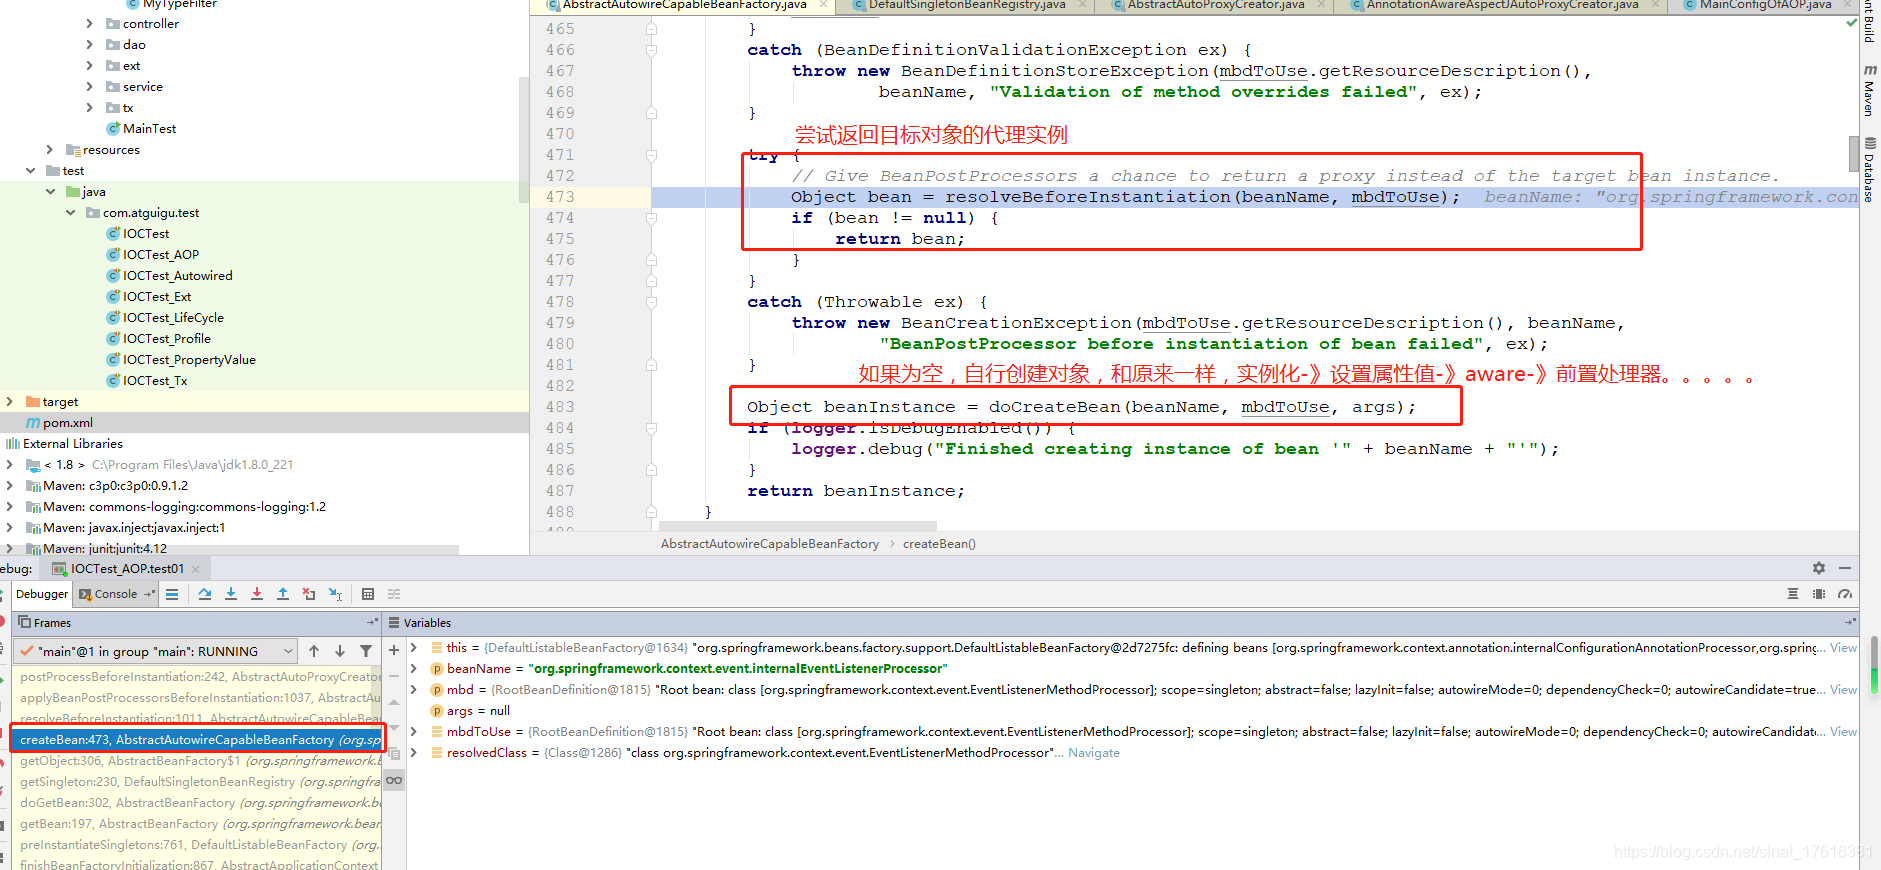Toggle code fold at line 471
Screen dimensions: 1881x870
[x=651, y=155]
